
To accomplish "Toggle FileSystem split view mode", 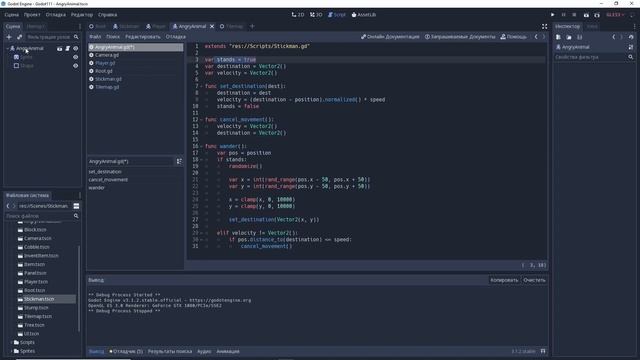I will click(76, 206).
